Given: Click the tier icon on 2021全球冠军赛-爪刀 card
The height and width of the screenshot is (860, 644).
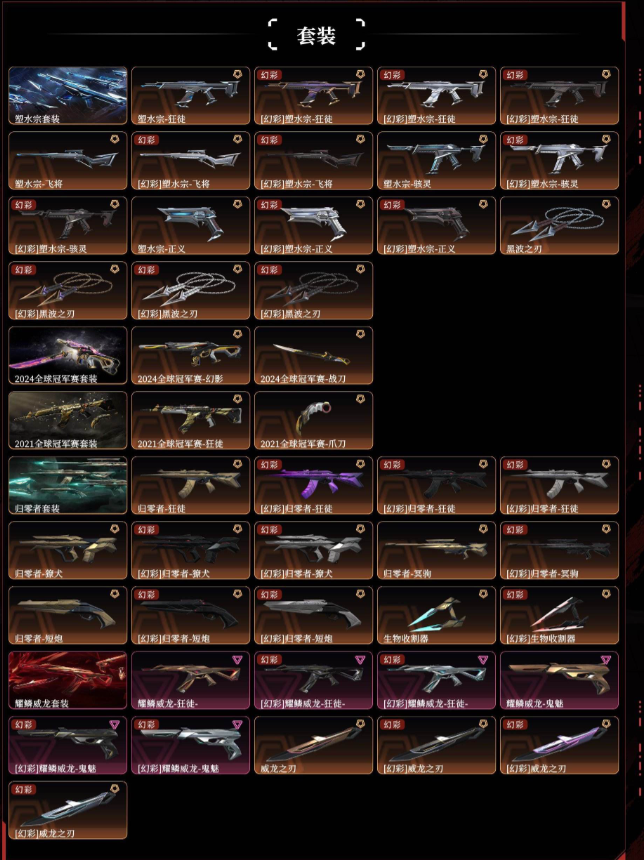Looking at the screenshot, I should [x=360, y=399].
